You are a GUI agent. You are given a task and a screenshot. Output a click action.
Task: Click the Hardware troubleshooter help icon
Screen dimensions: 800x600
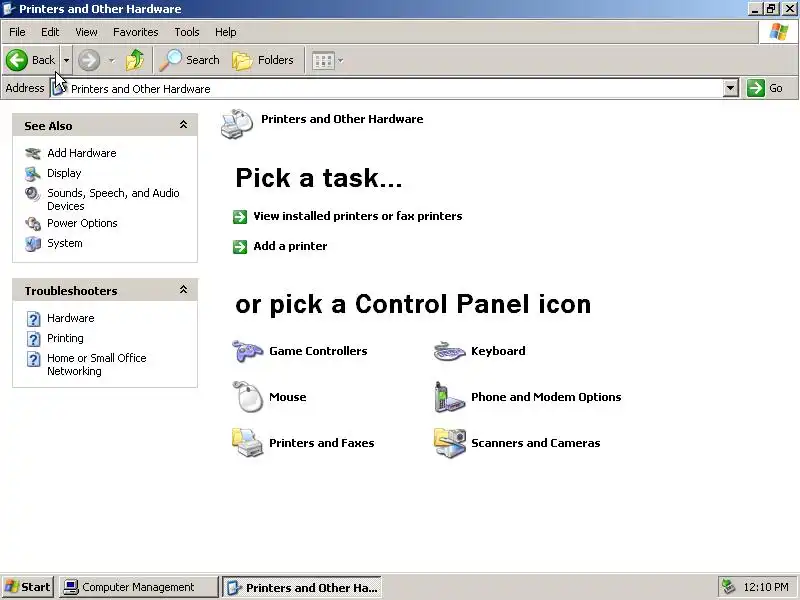[x=33, y=319]
